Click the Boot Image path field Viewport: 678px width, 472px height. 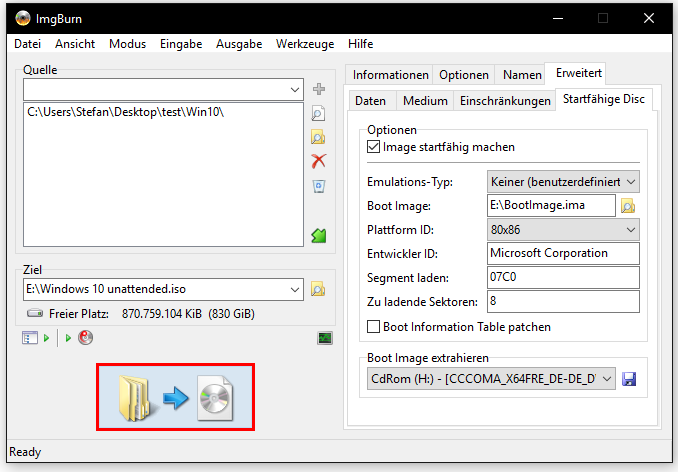(x=551, y=205)
